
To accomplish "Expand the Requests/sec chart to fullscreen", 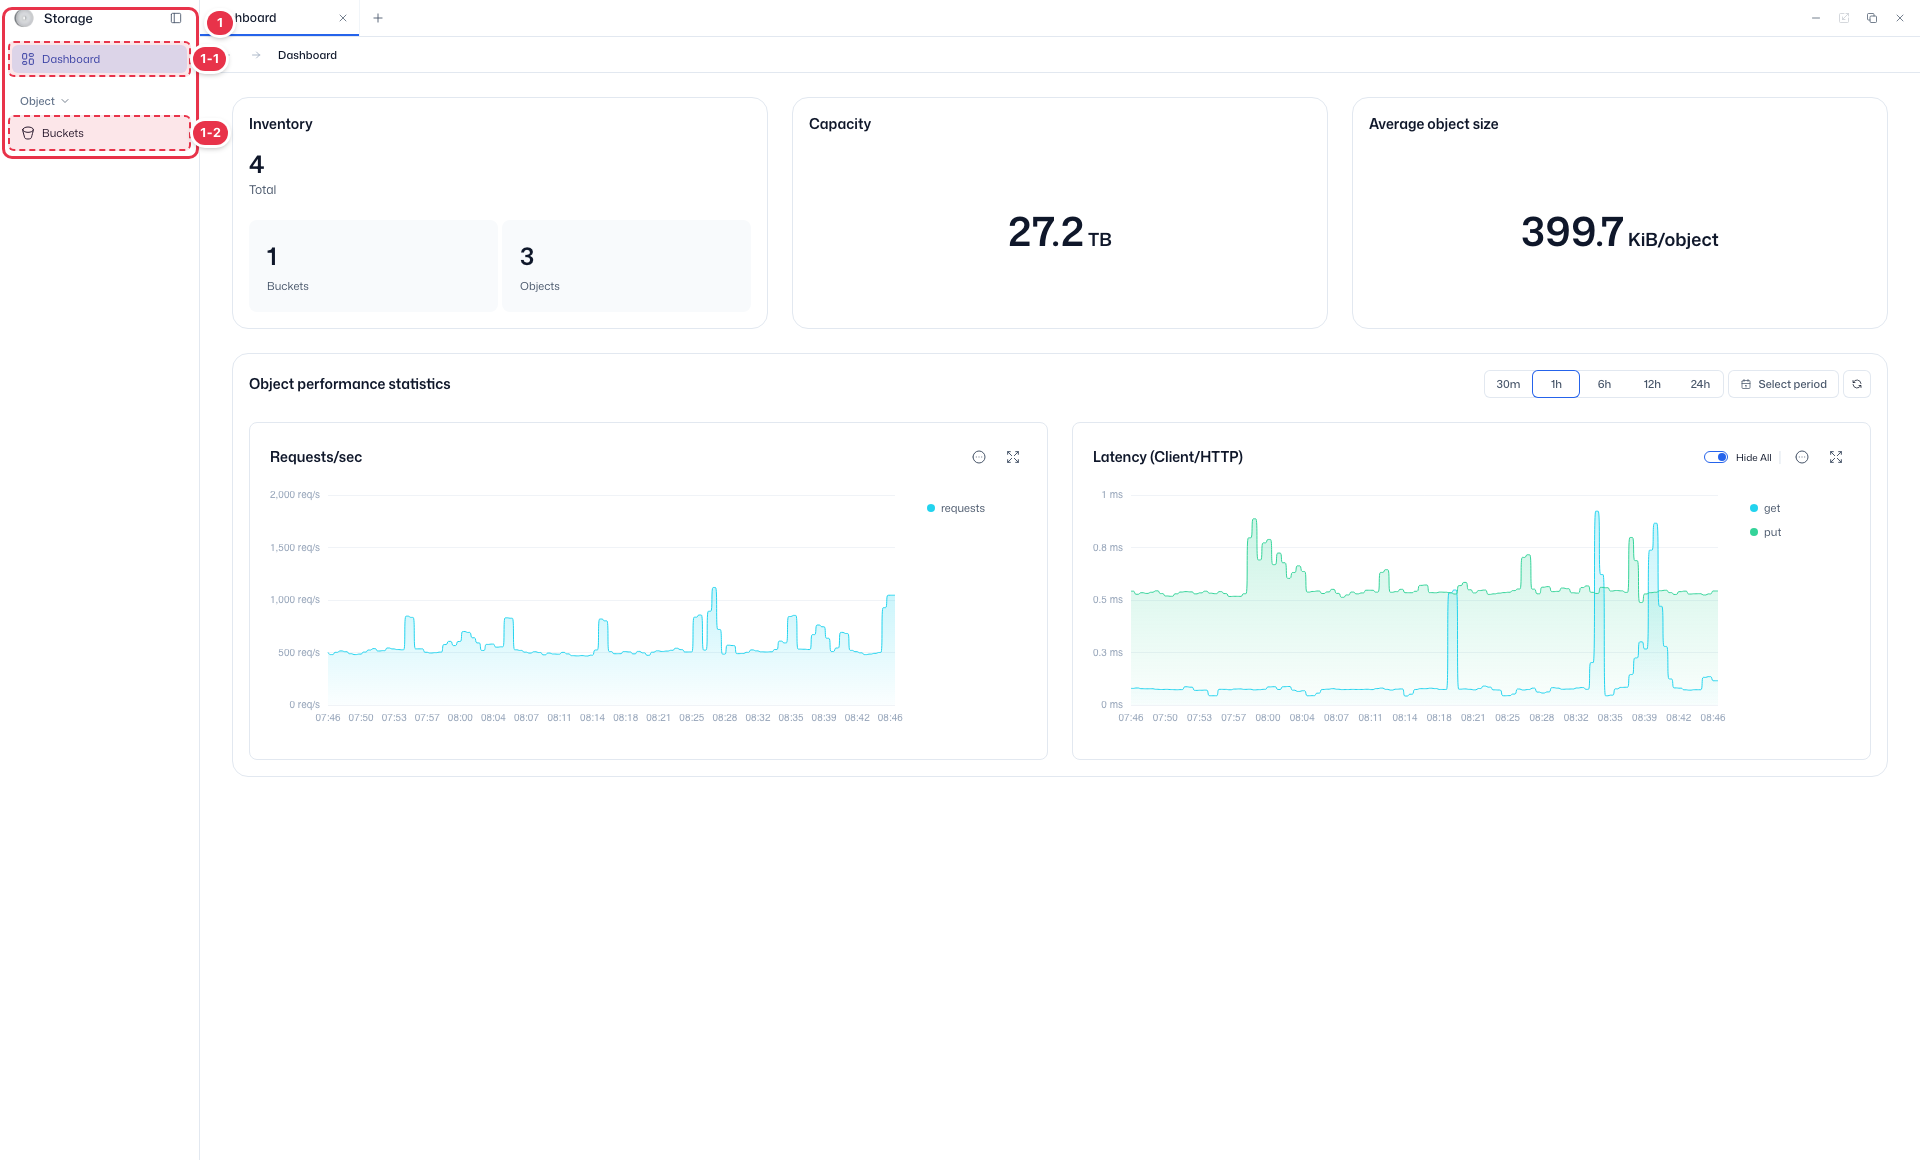I will (1013, 457).
